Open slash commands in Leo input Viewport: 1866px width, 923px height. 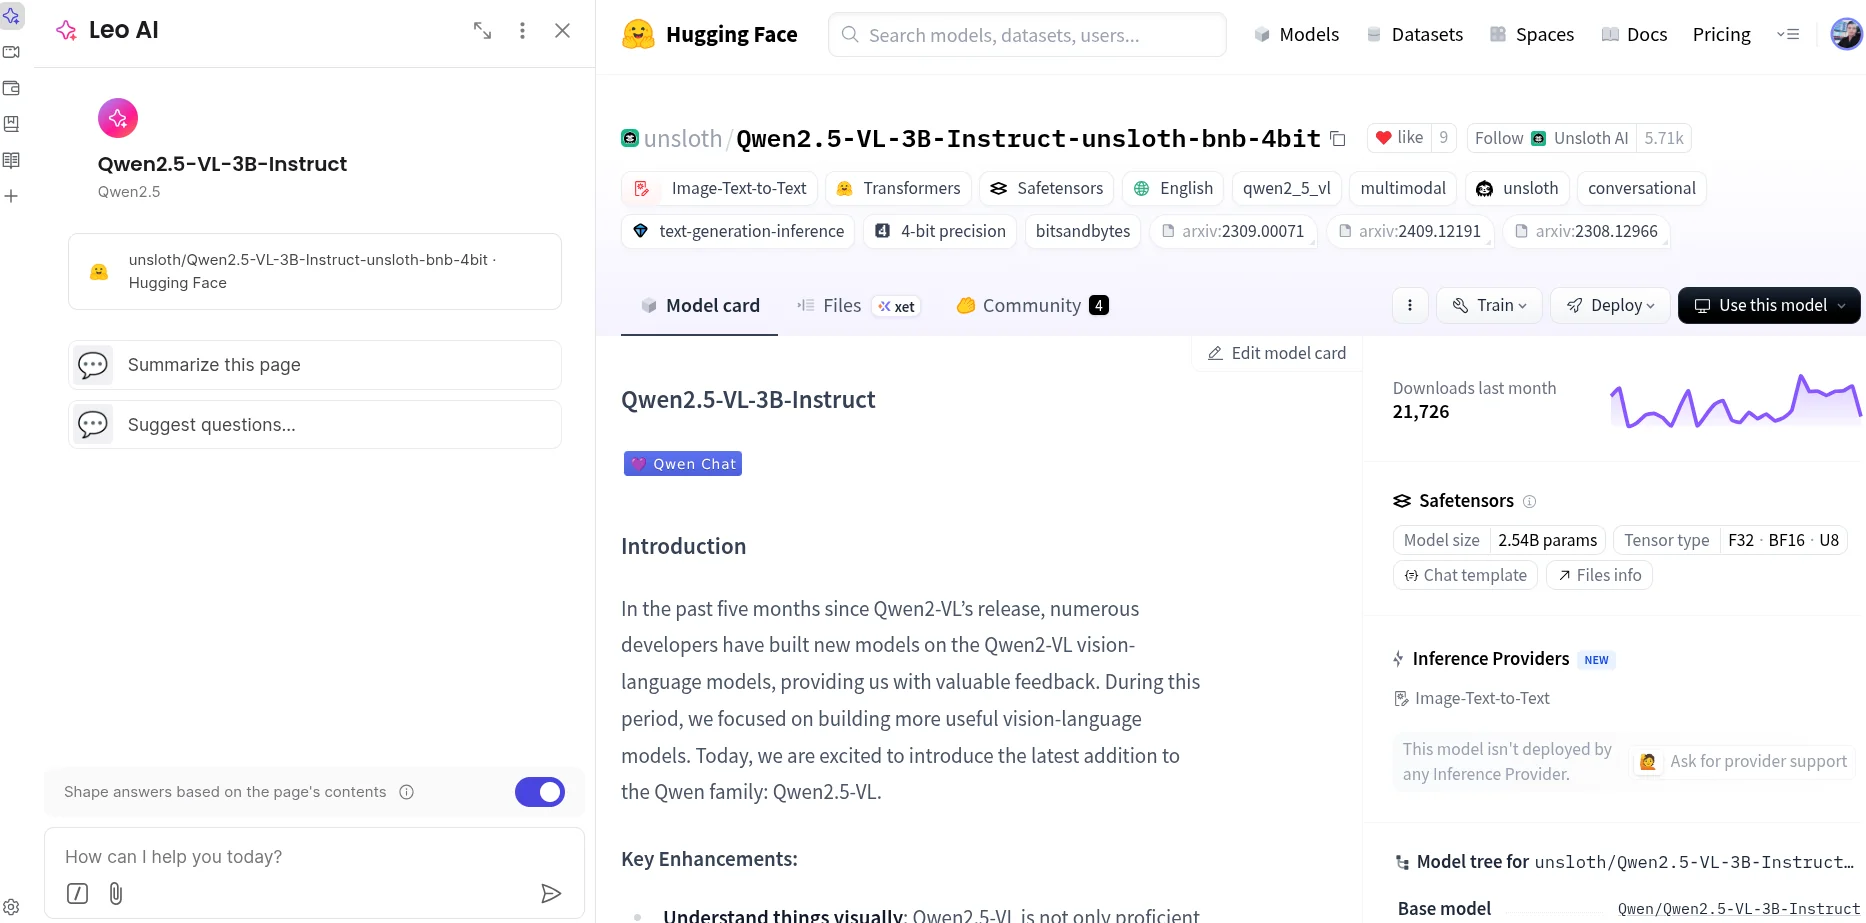(77, 893)
